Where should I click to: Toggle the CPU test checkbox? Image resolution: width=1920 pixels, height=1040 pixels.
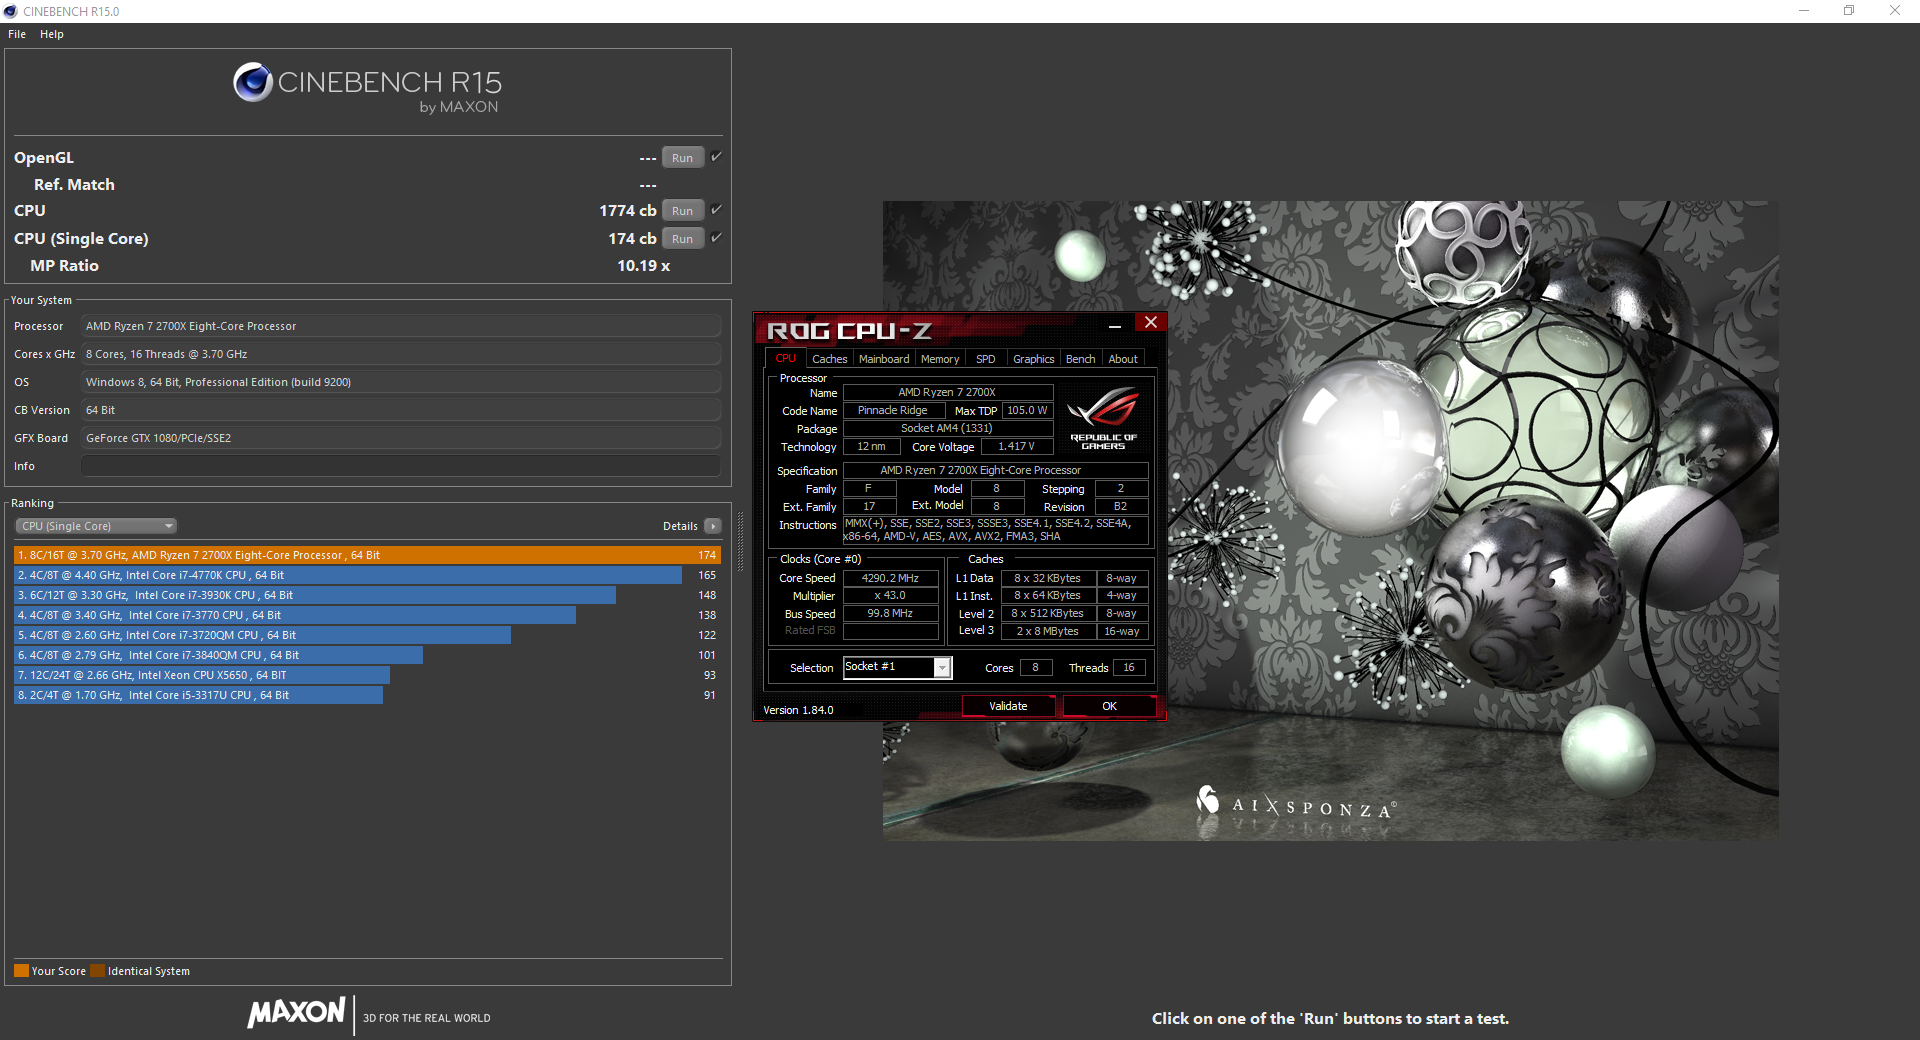tap(716, 210)
